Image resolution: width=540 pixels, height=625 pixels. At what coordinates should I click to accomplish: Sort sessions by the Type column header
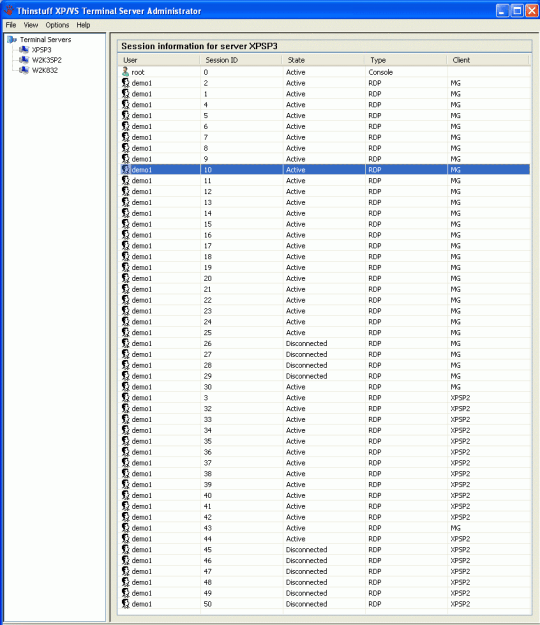coord(405,60)
